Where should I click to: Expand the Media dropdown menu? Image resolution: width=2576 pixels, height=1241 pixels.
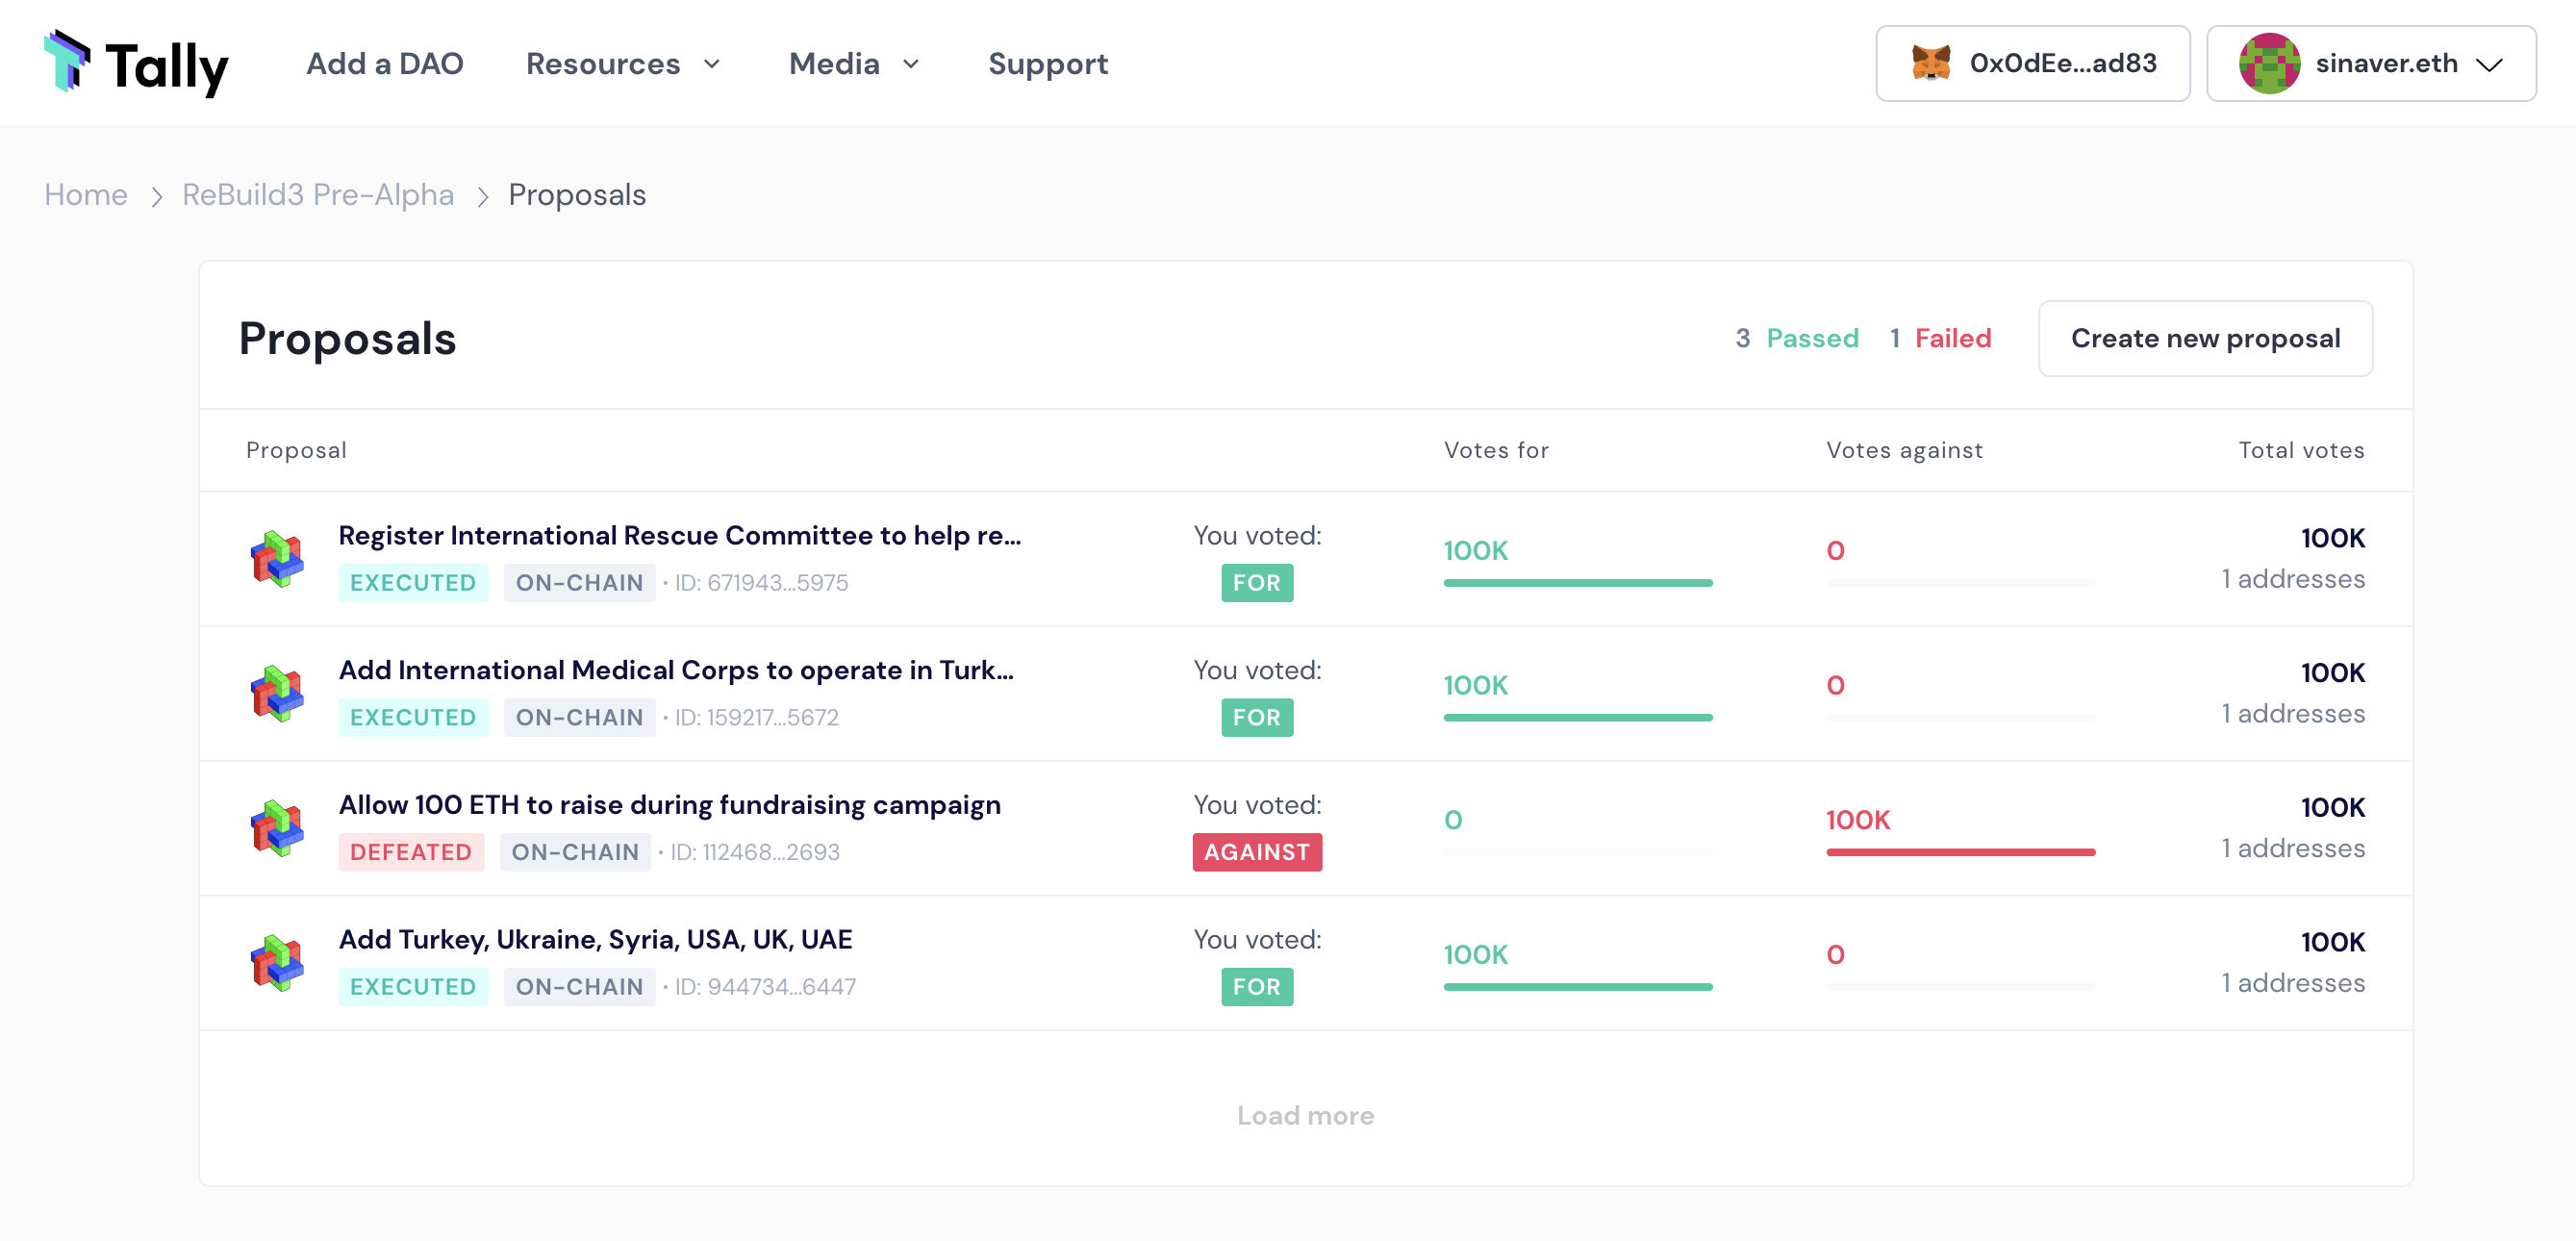(x=854, y=64)
